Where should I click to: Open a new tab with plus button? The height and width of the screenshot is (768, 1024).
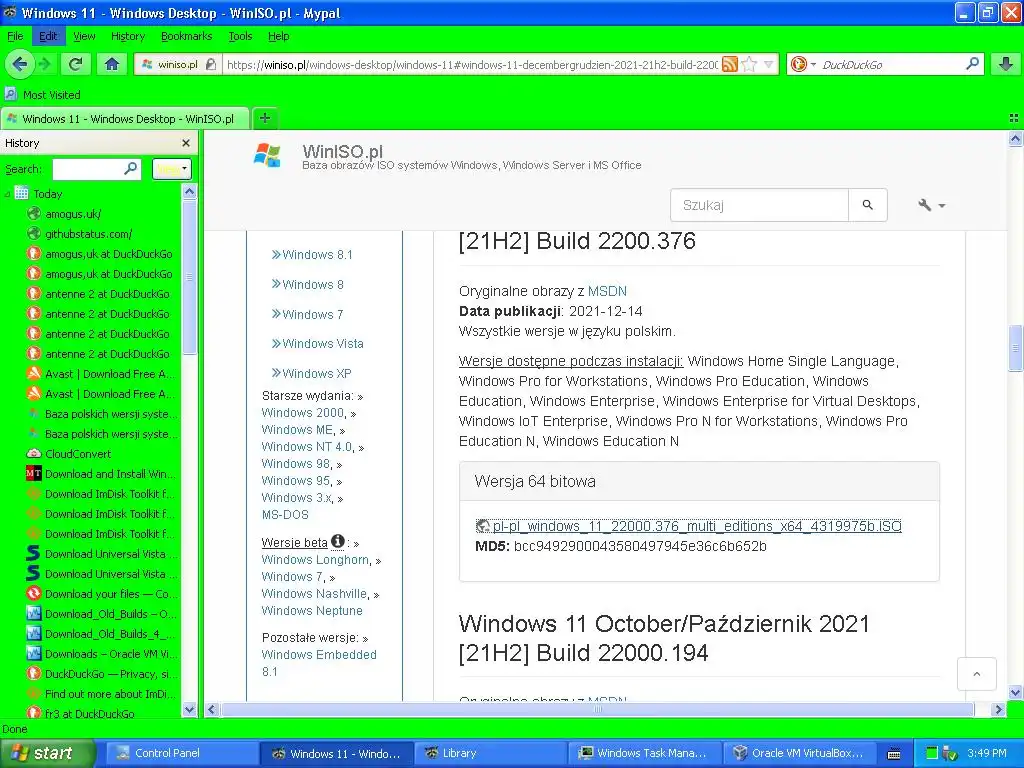[264, 118]
